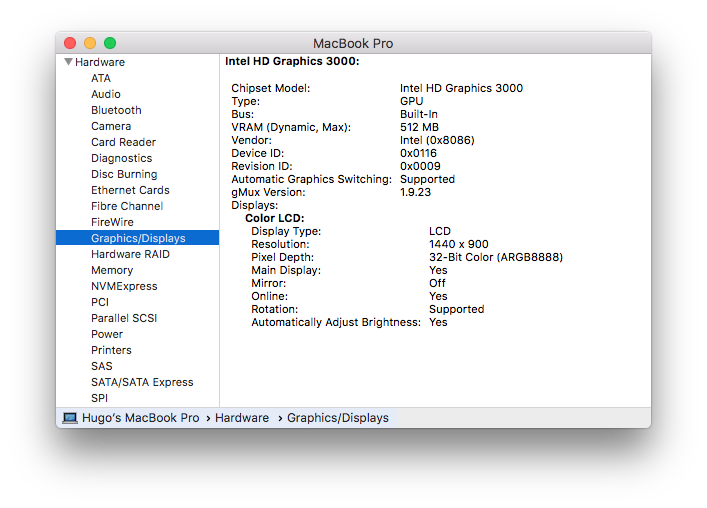Select Audio in the sidebar
Image resolution: width=707 pixels, height=508 pixels.
click(106, 94)
